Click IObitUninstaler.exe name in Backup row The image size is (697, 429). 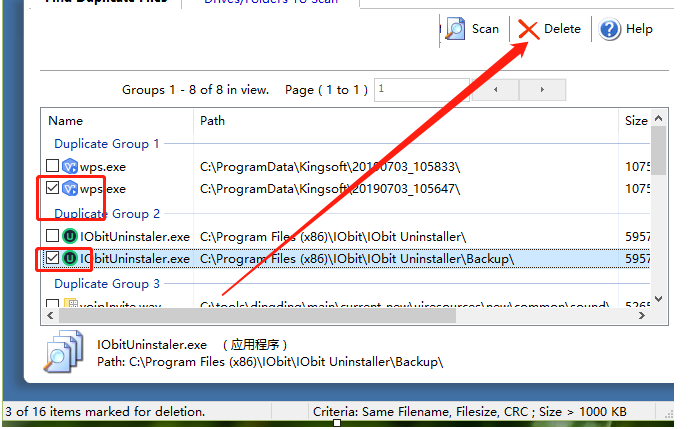[135, 259]
